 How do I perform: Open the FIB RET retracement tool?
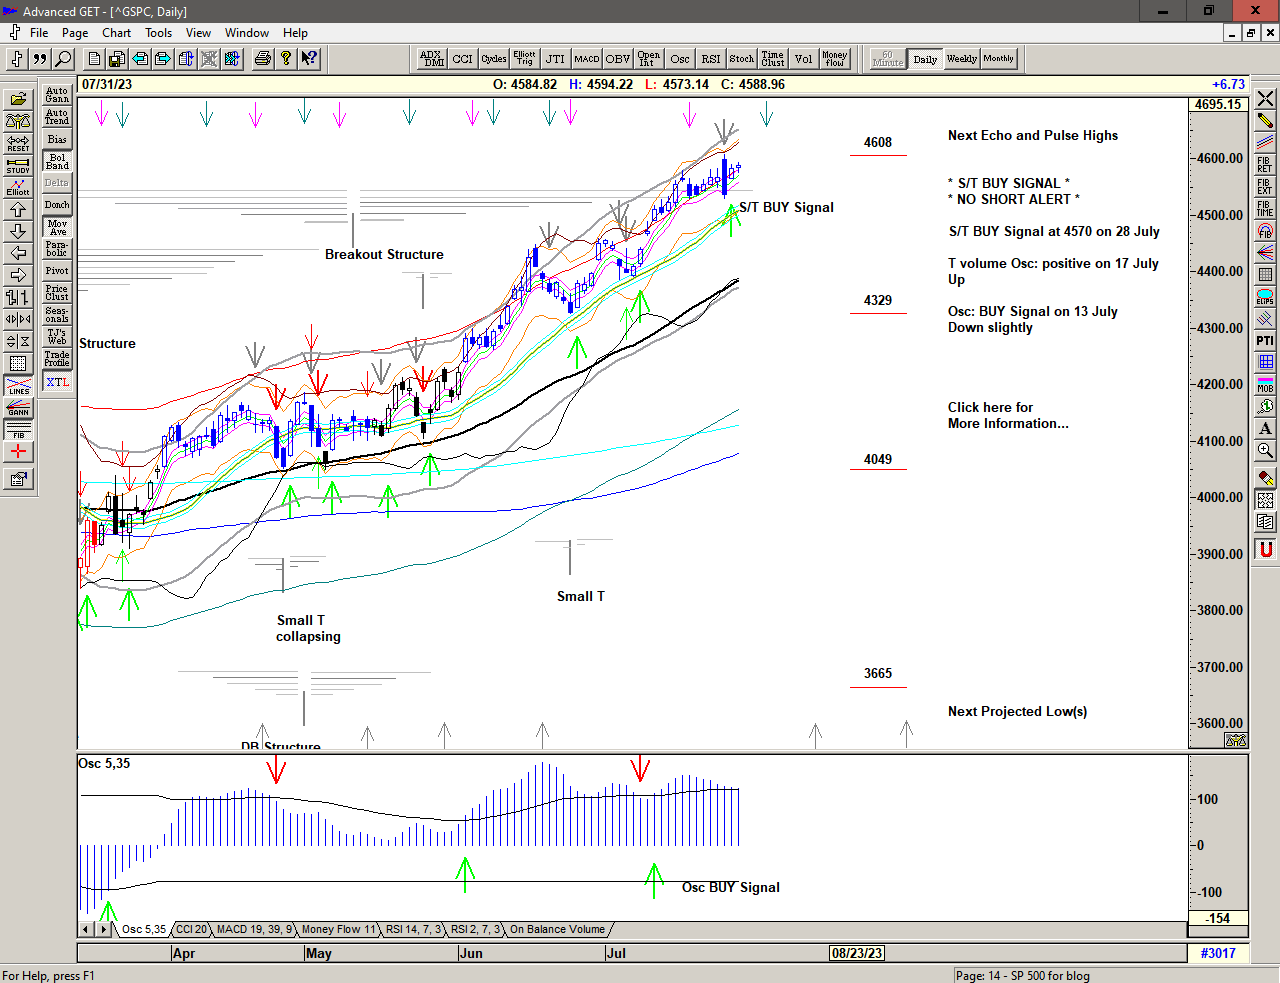point(1265,164)
